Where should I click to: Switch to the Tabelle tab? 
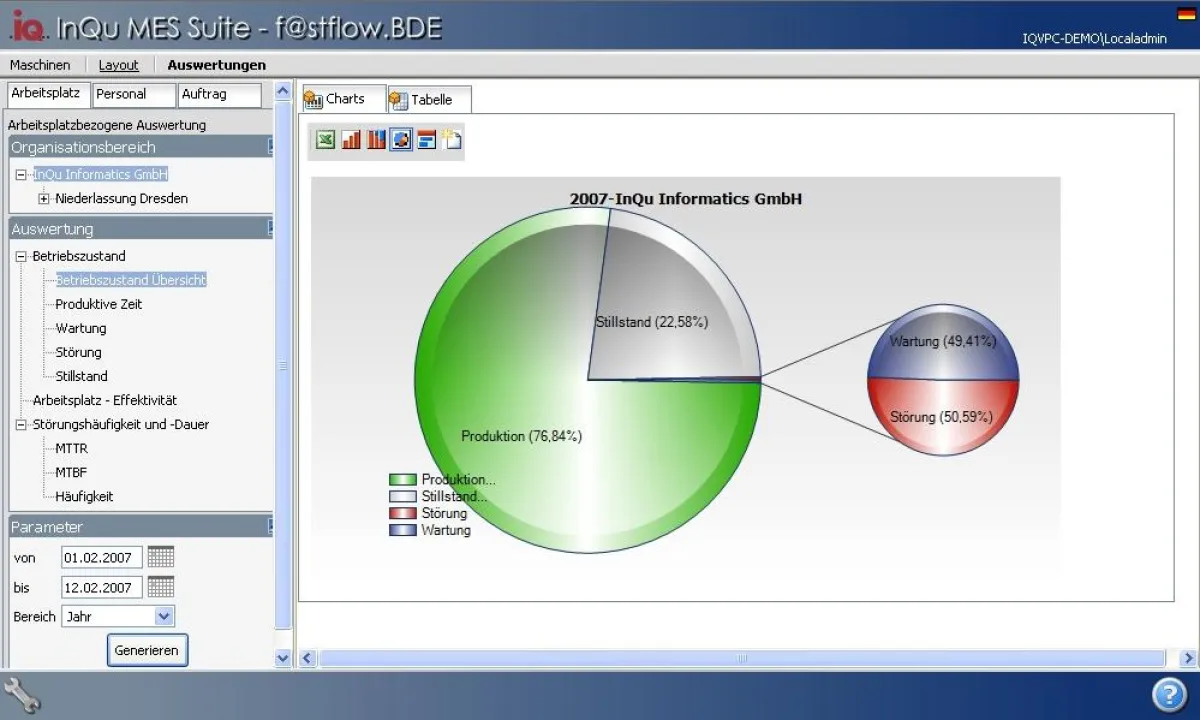[x=427, y=99]
